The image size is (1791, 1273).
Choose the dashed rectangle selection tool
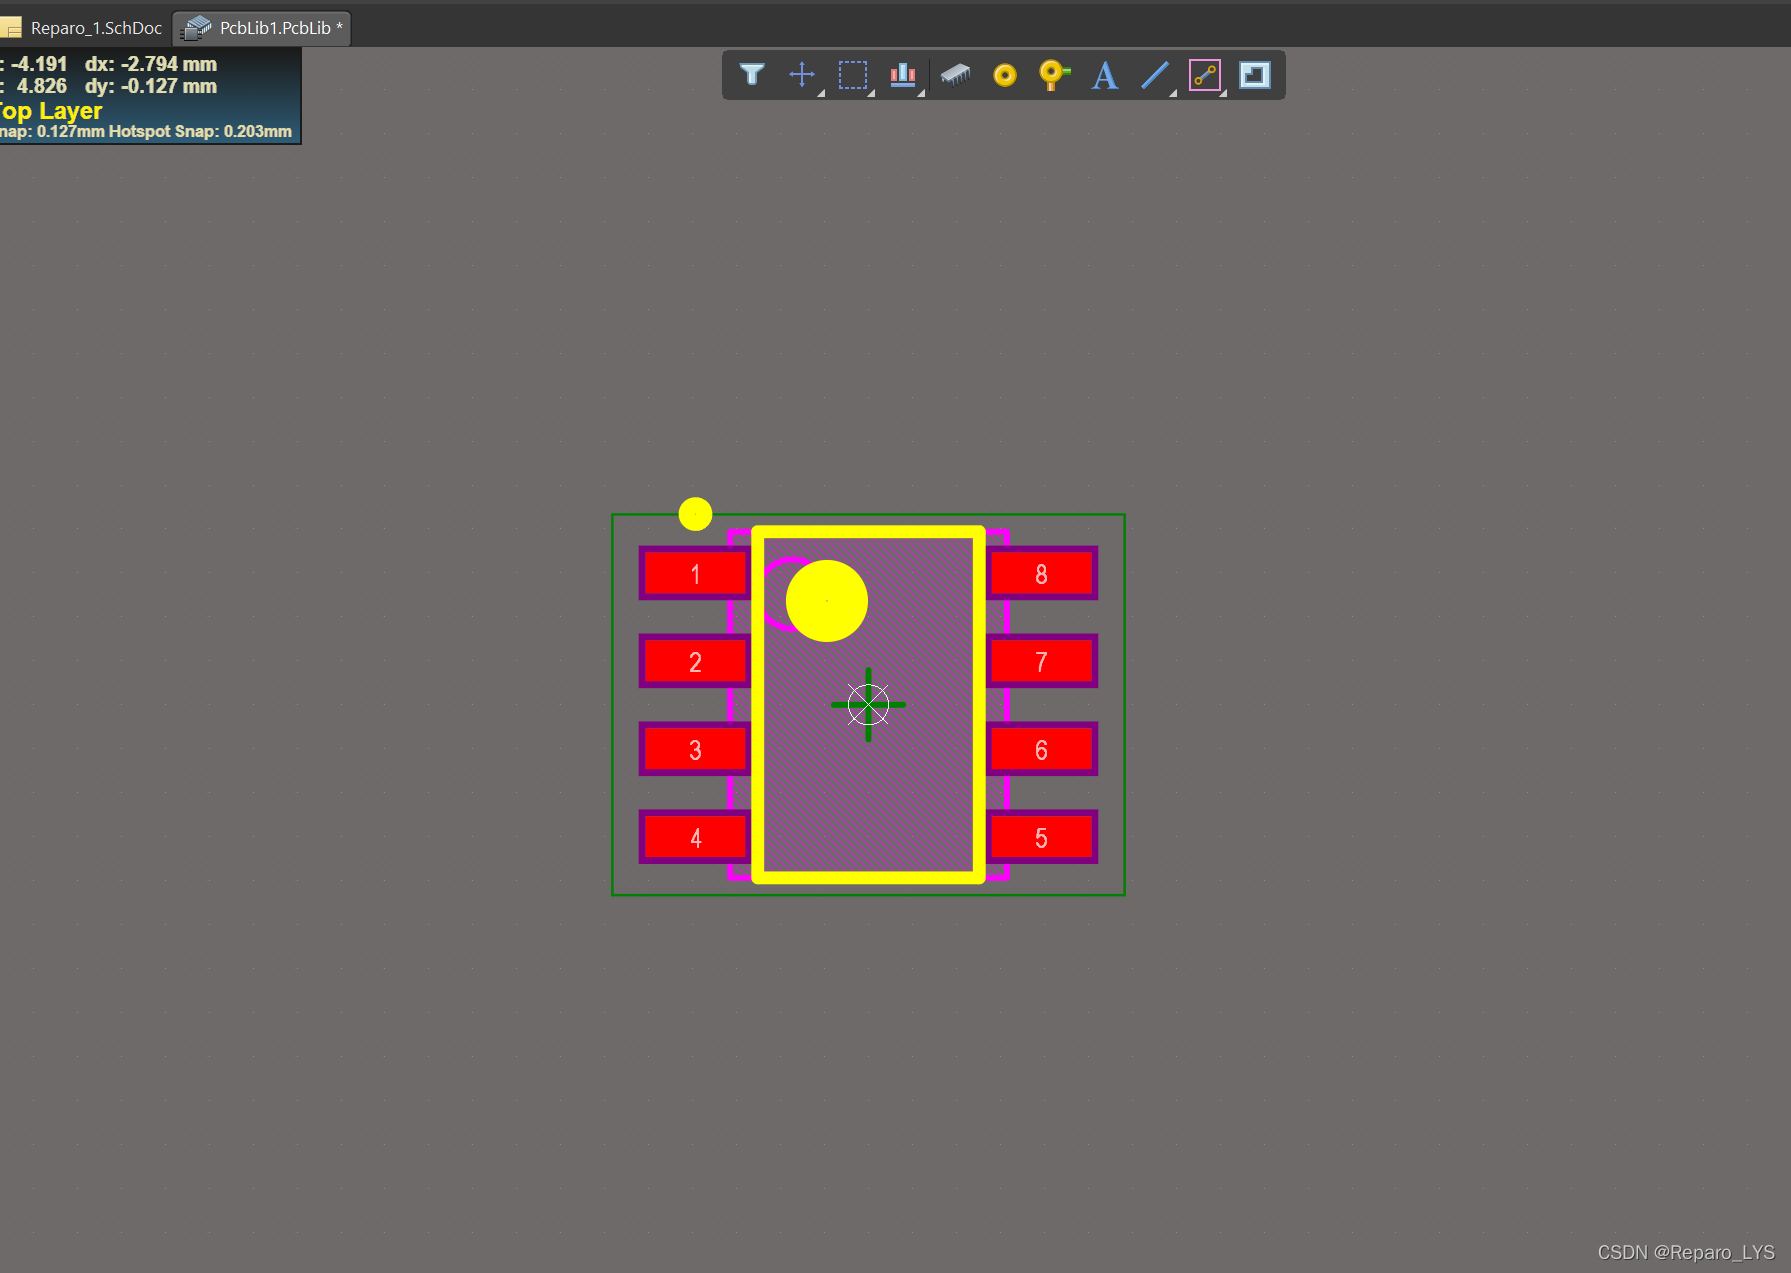point(852,75)
